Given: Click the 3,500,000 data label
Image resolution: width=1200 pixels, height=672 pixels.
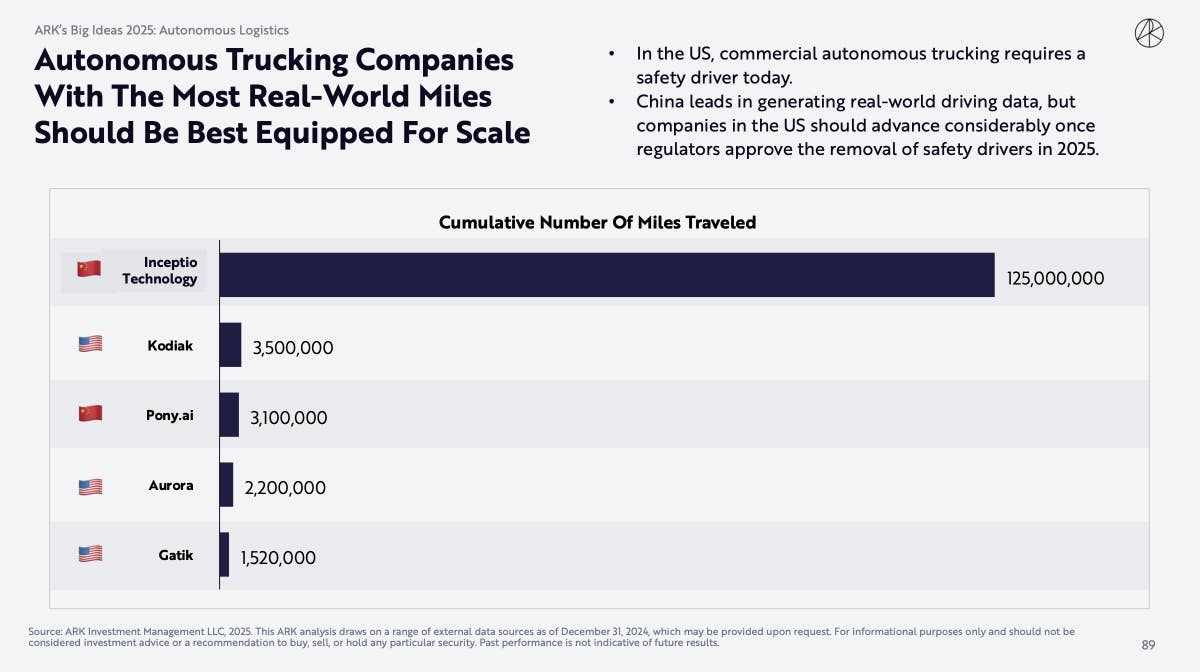Looking at the screenshot, I should [292, 349].
